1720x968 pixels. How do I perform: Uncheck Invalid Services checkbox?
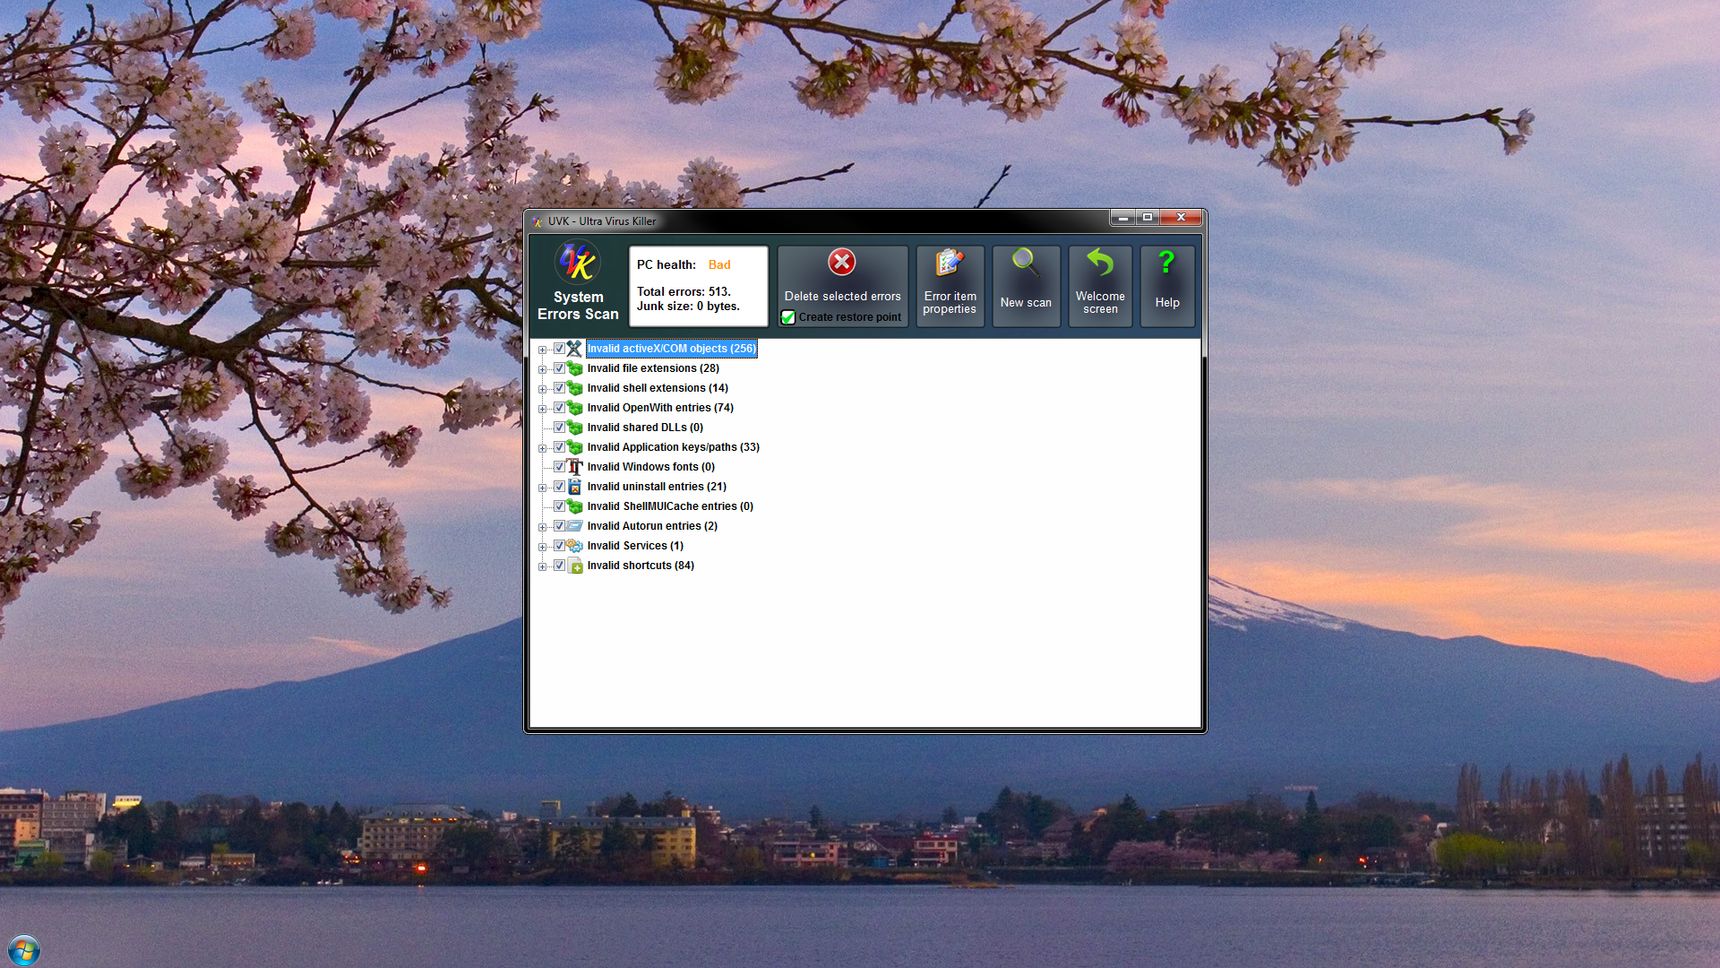[x=559, y=546]
